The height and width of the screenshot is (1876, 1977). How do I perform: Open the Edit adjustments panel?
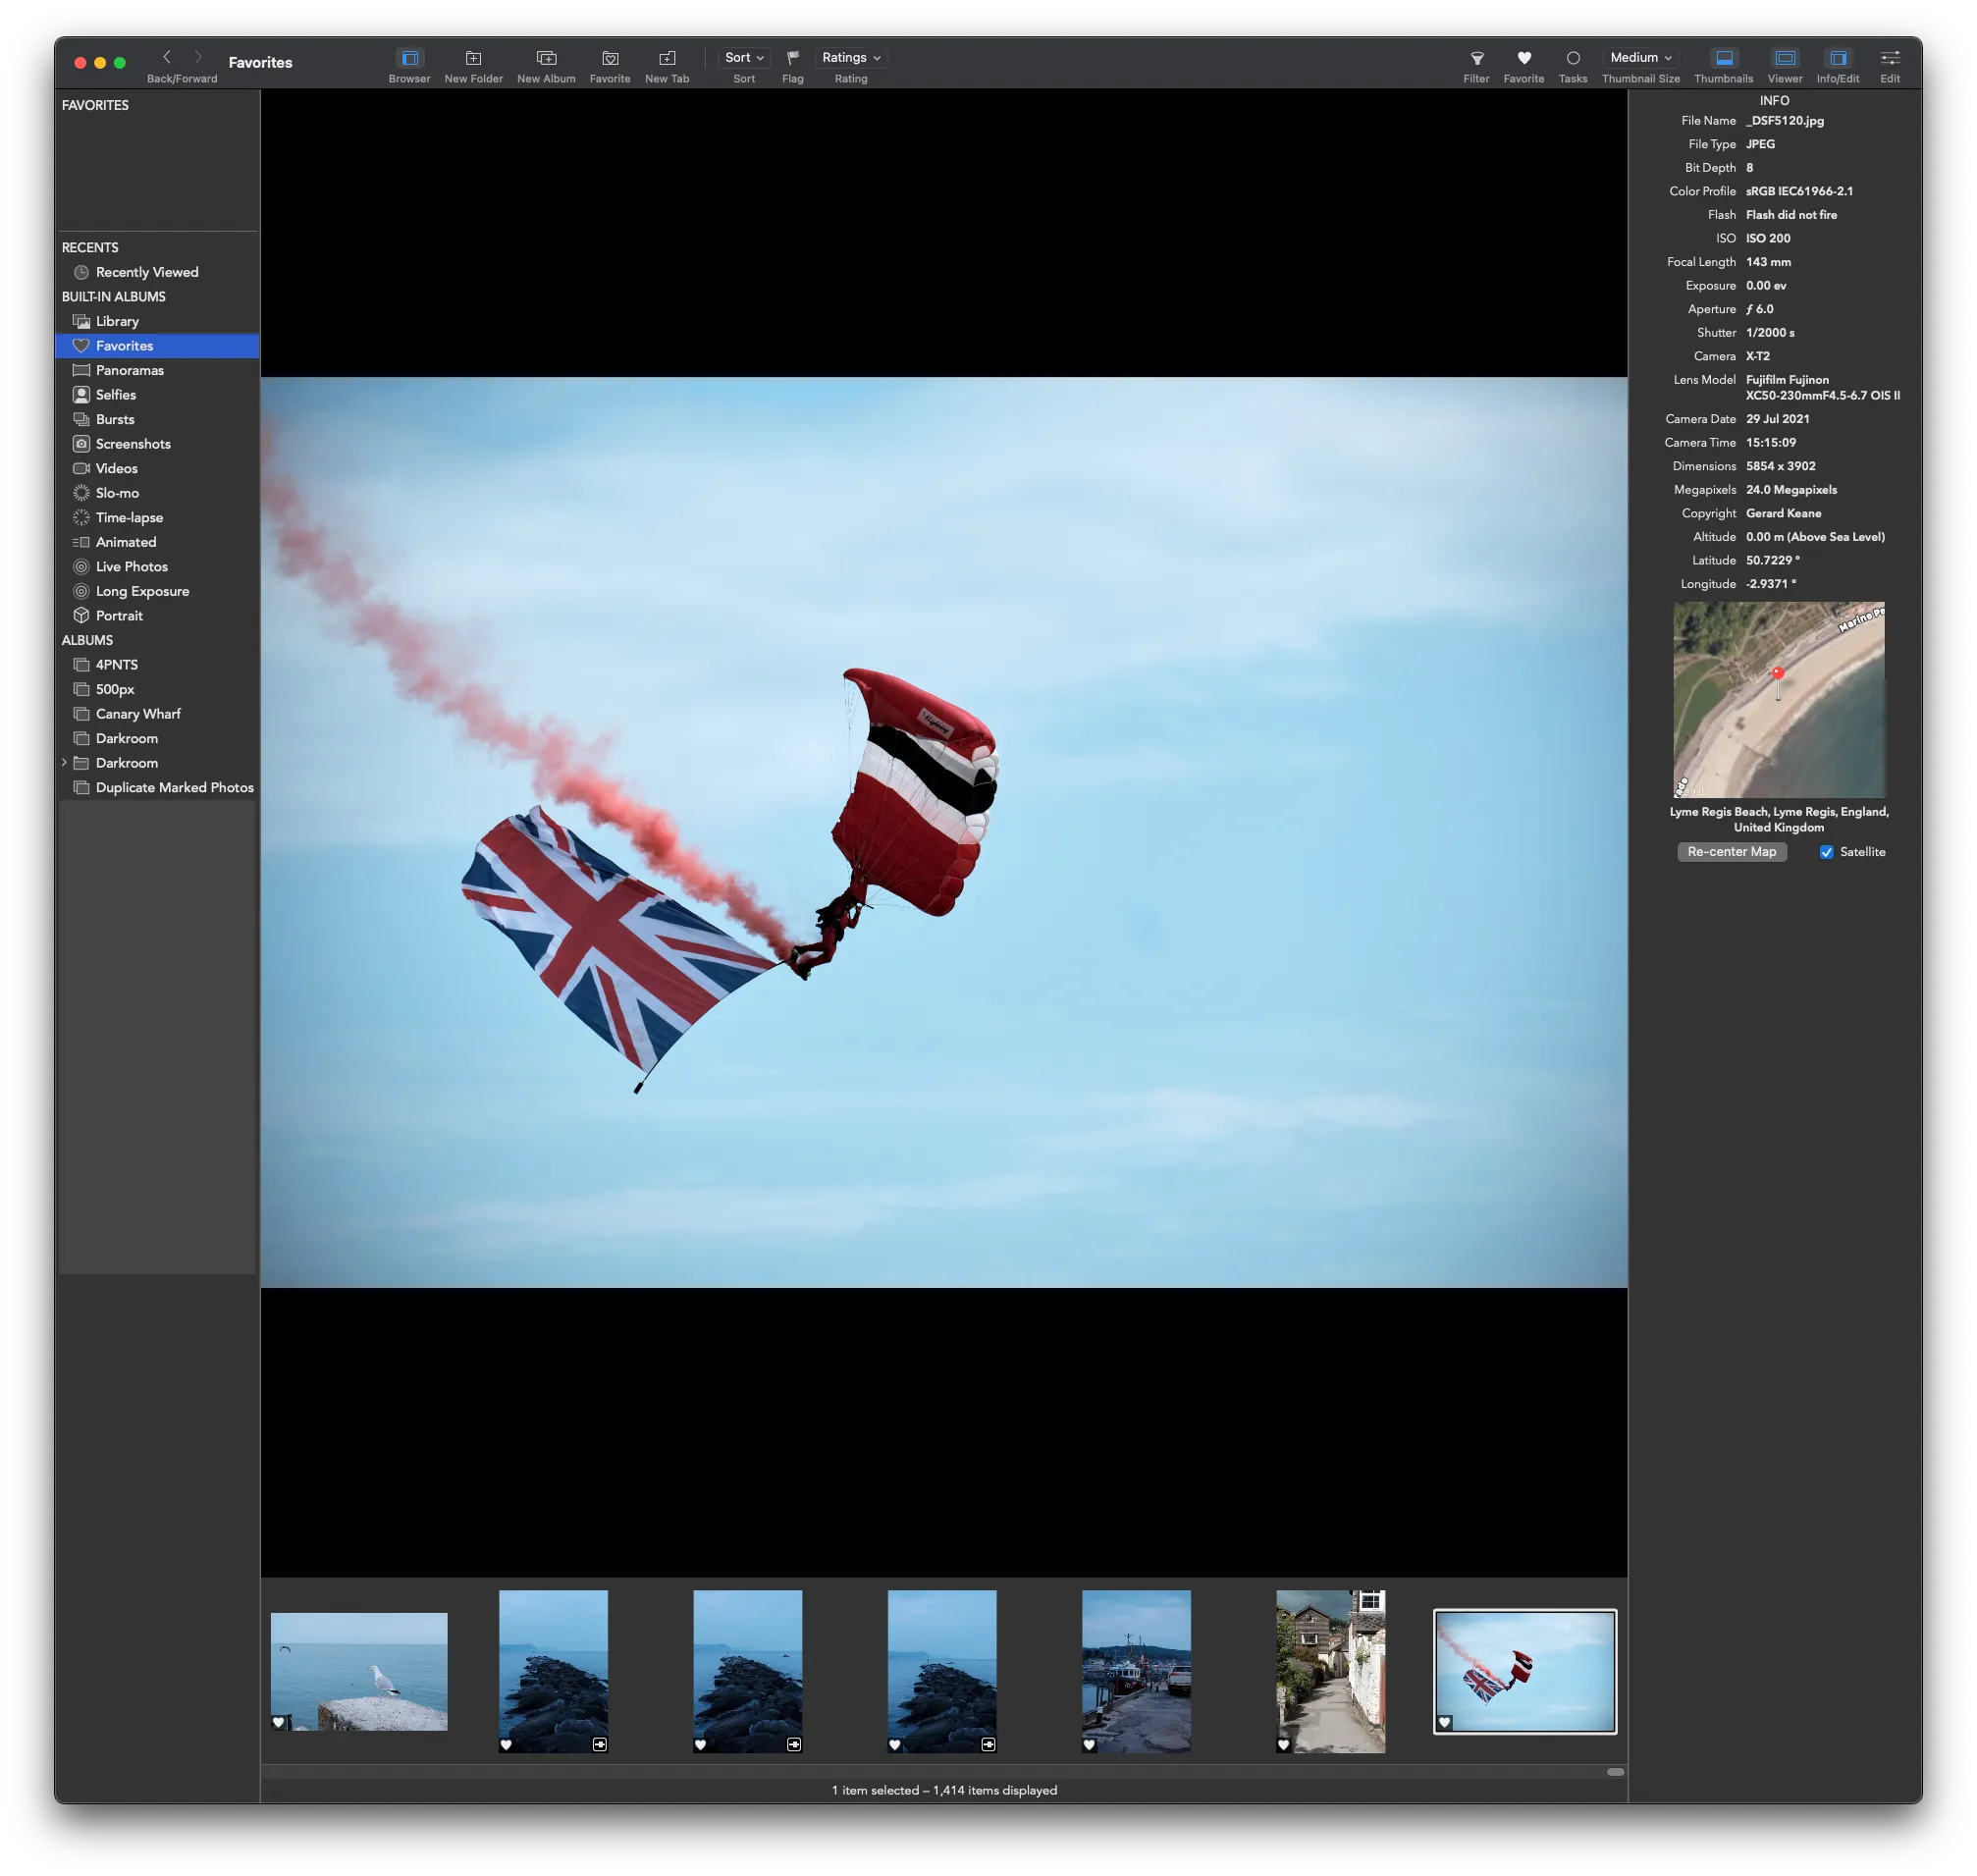(1889, 58)
